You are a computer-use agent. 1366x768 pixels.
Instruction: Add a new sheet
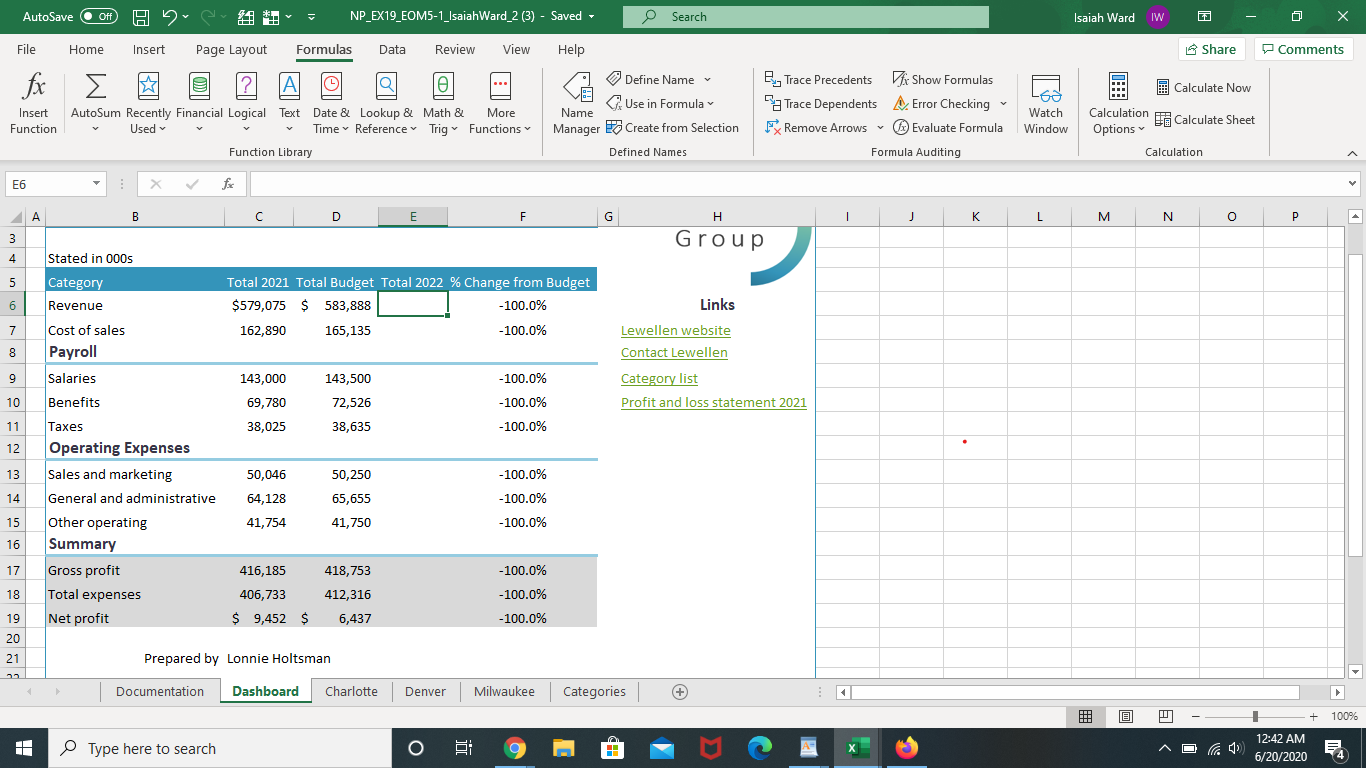pyautogui.click(x=680, y=691)
